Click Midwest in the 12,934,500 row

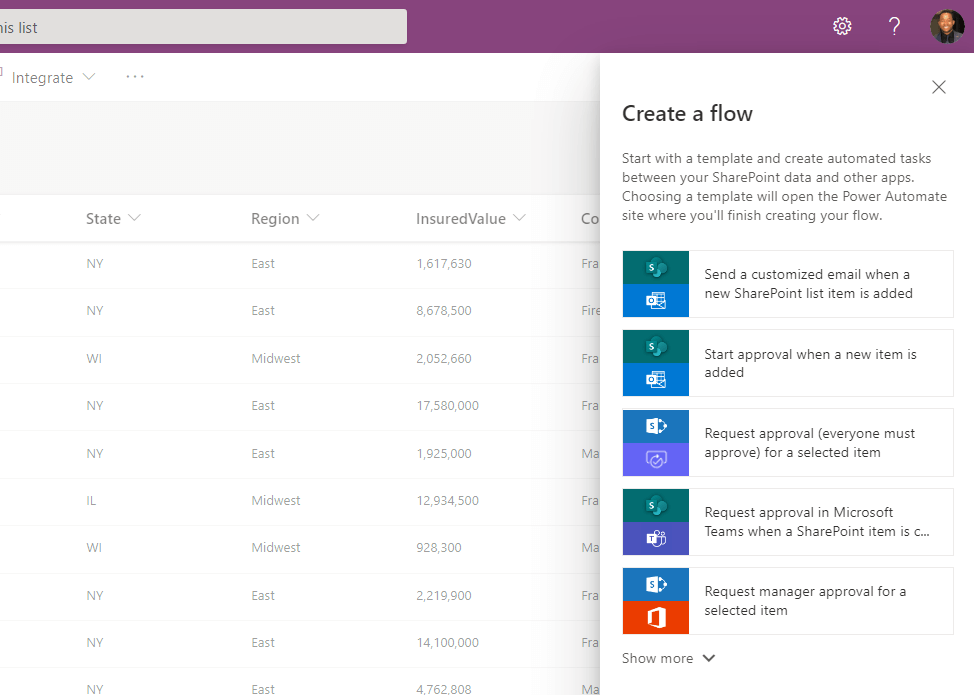click(x=276, y=501)
